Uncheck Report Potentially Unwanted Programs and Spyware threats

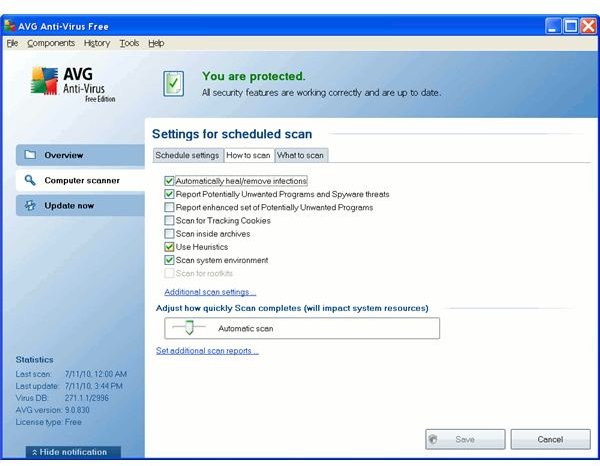pyautogui.click(x=169, y=194)
